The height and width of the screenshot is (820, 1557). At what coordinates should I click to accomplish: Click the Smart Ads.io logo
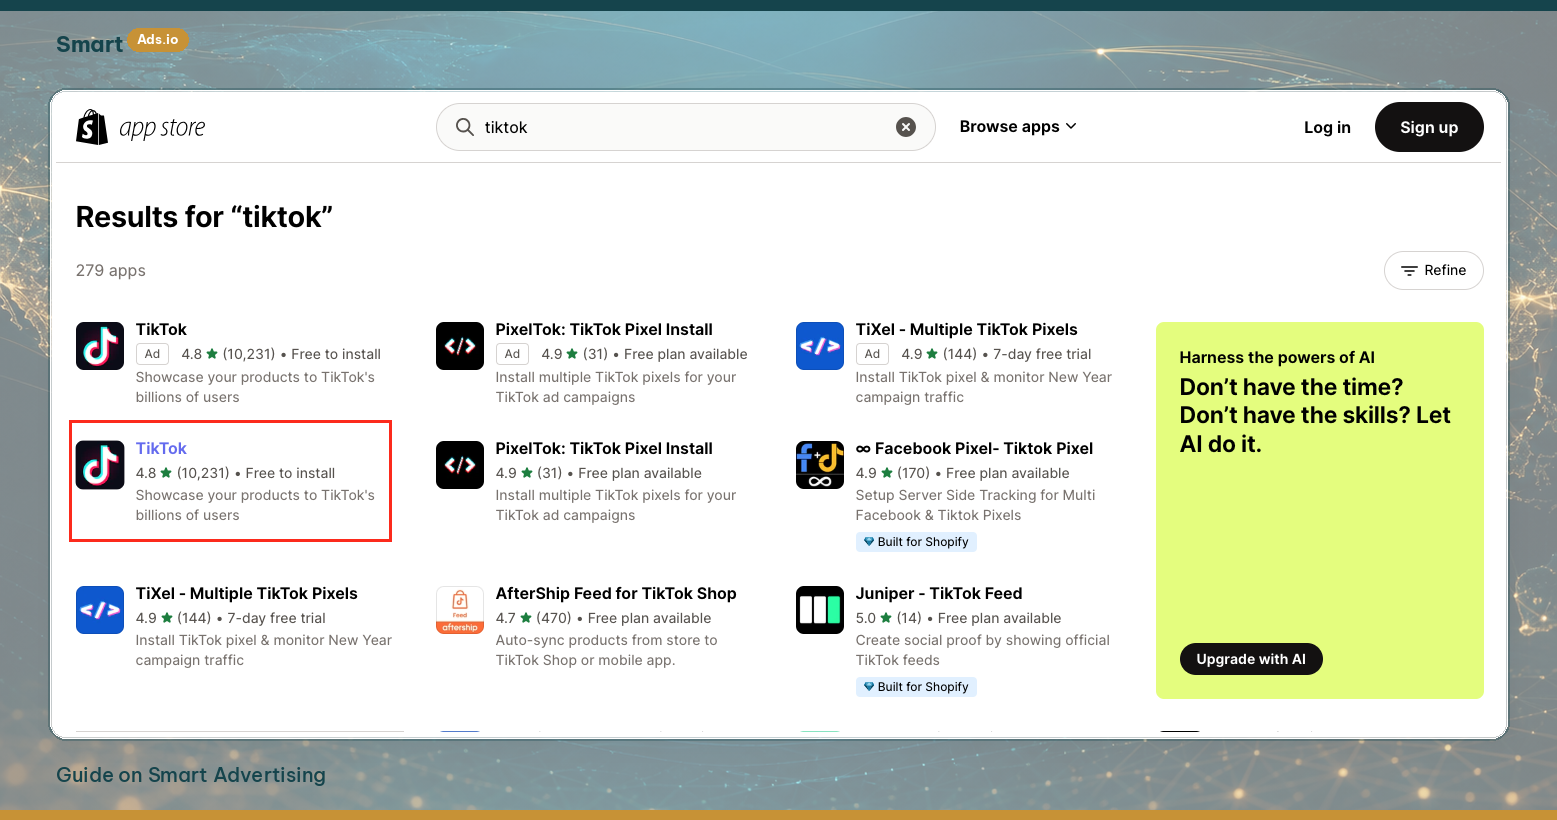122,42
